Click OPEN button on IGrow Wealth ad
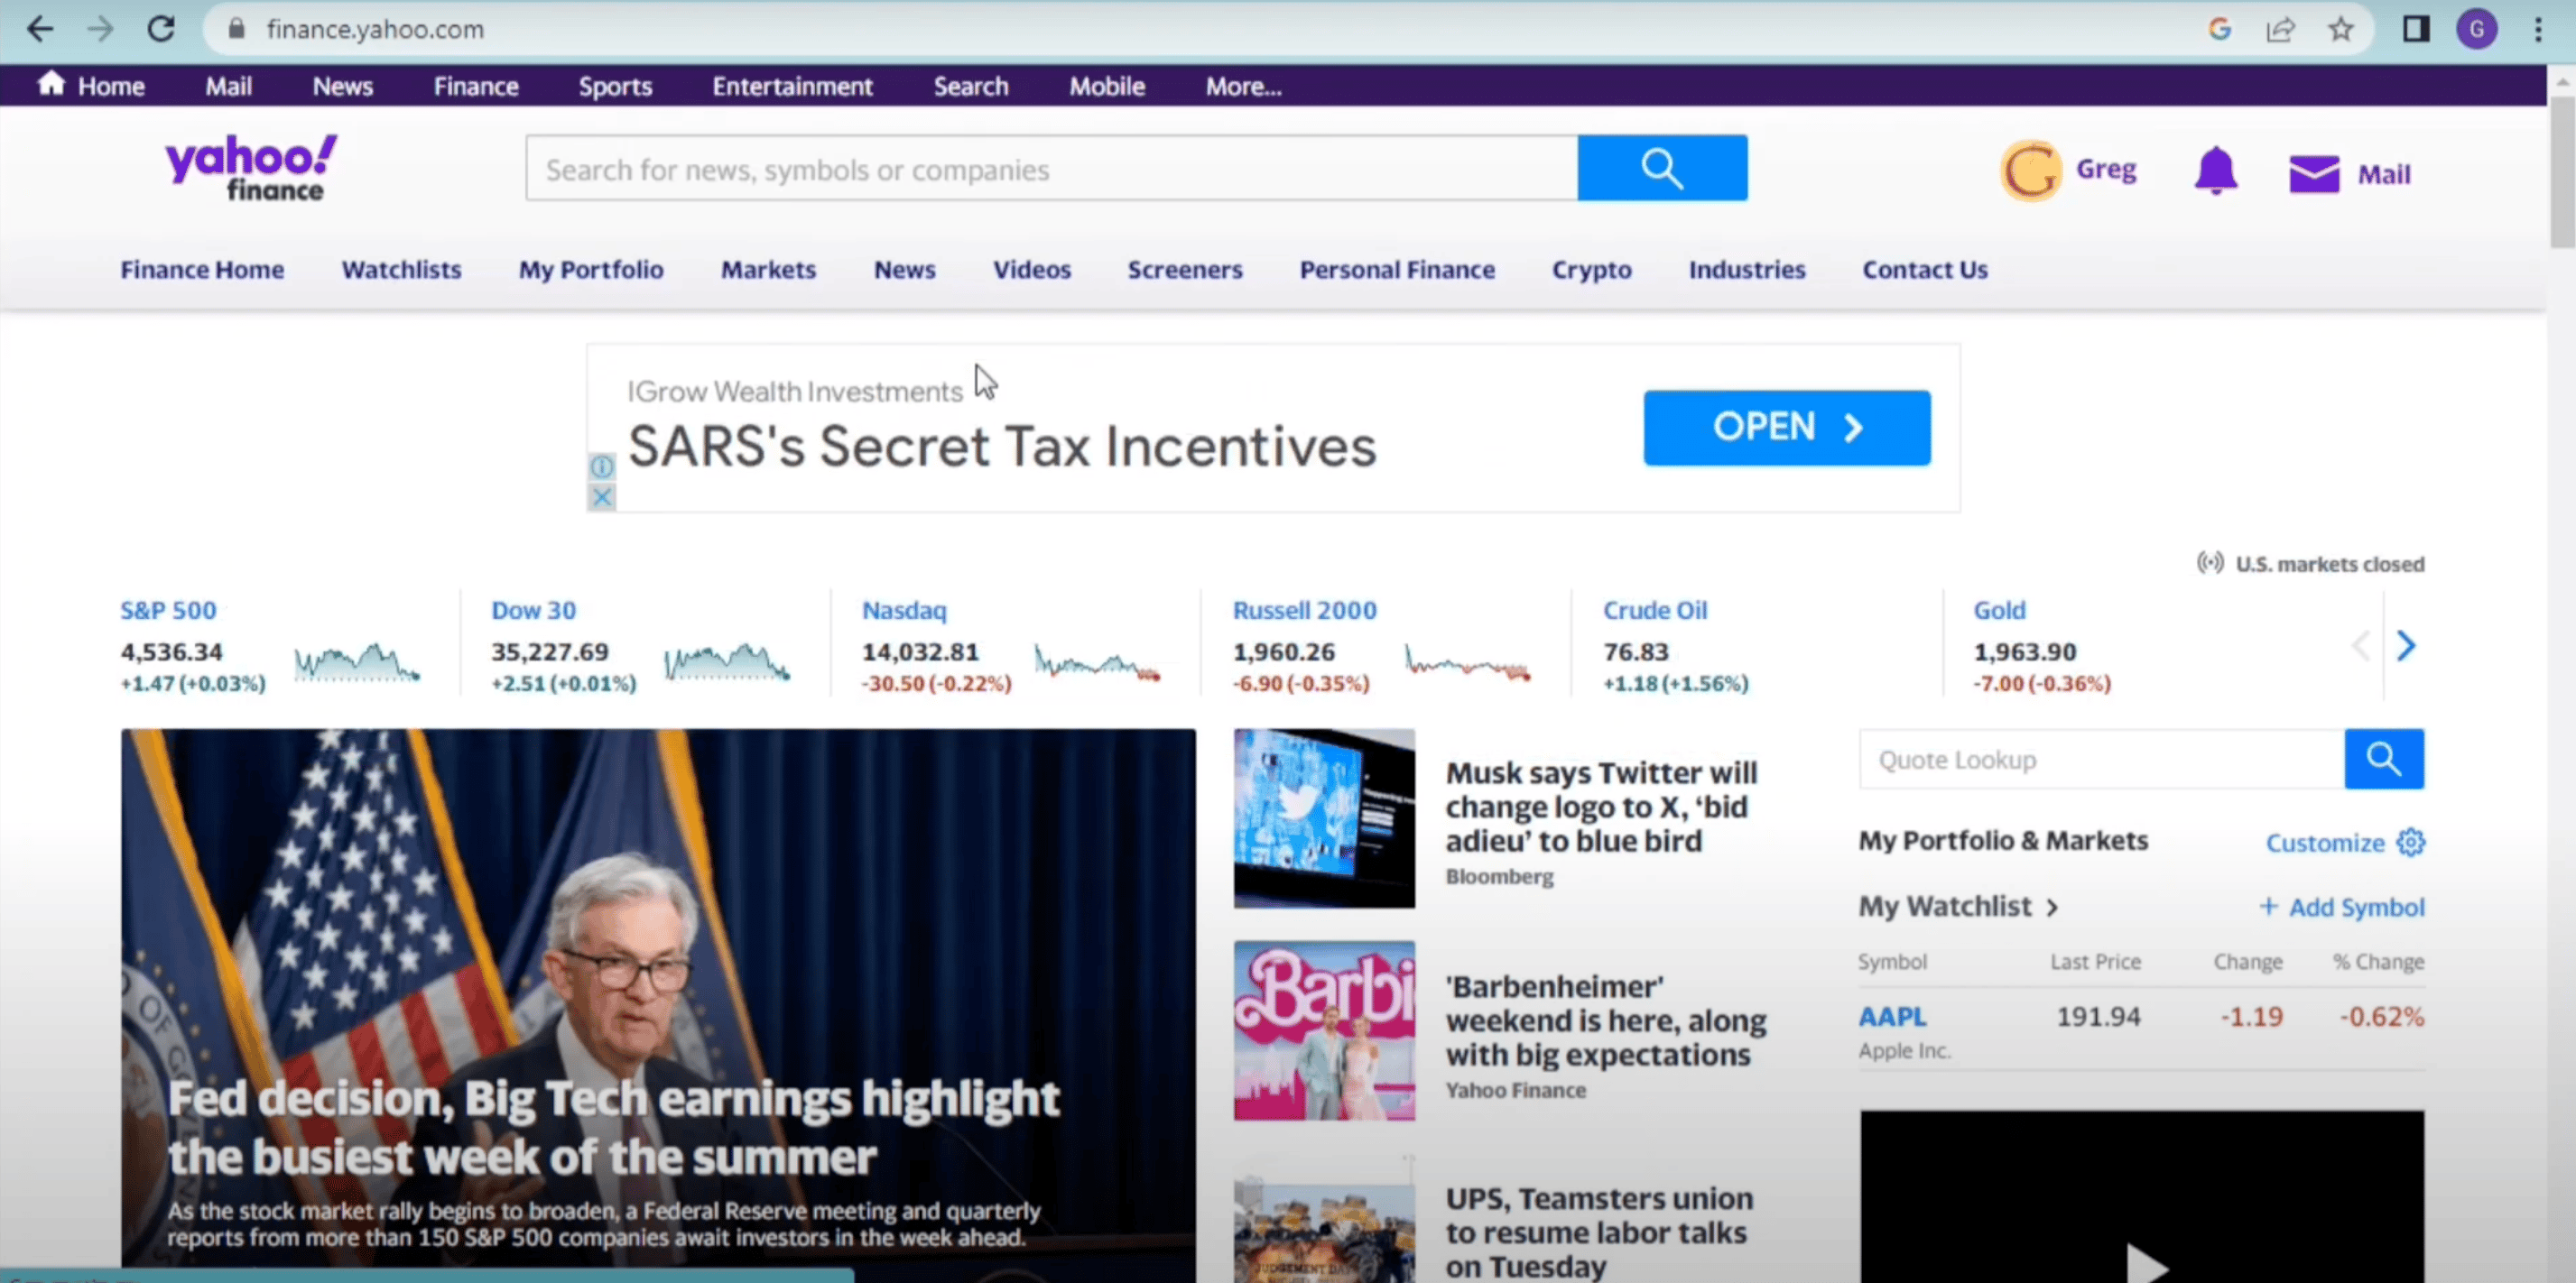 pos(1787,427)
